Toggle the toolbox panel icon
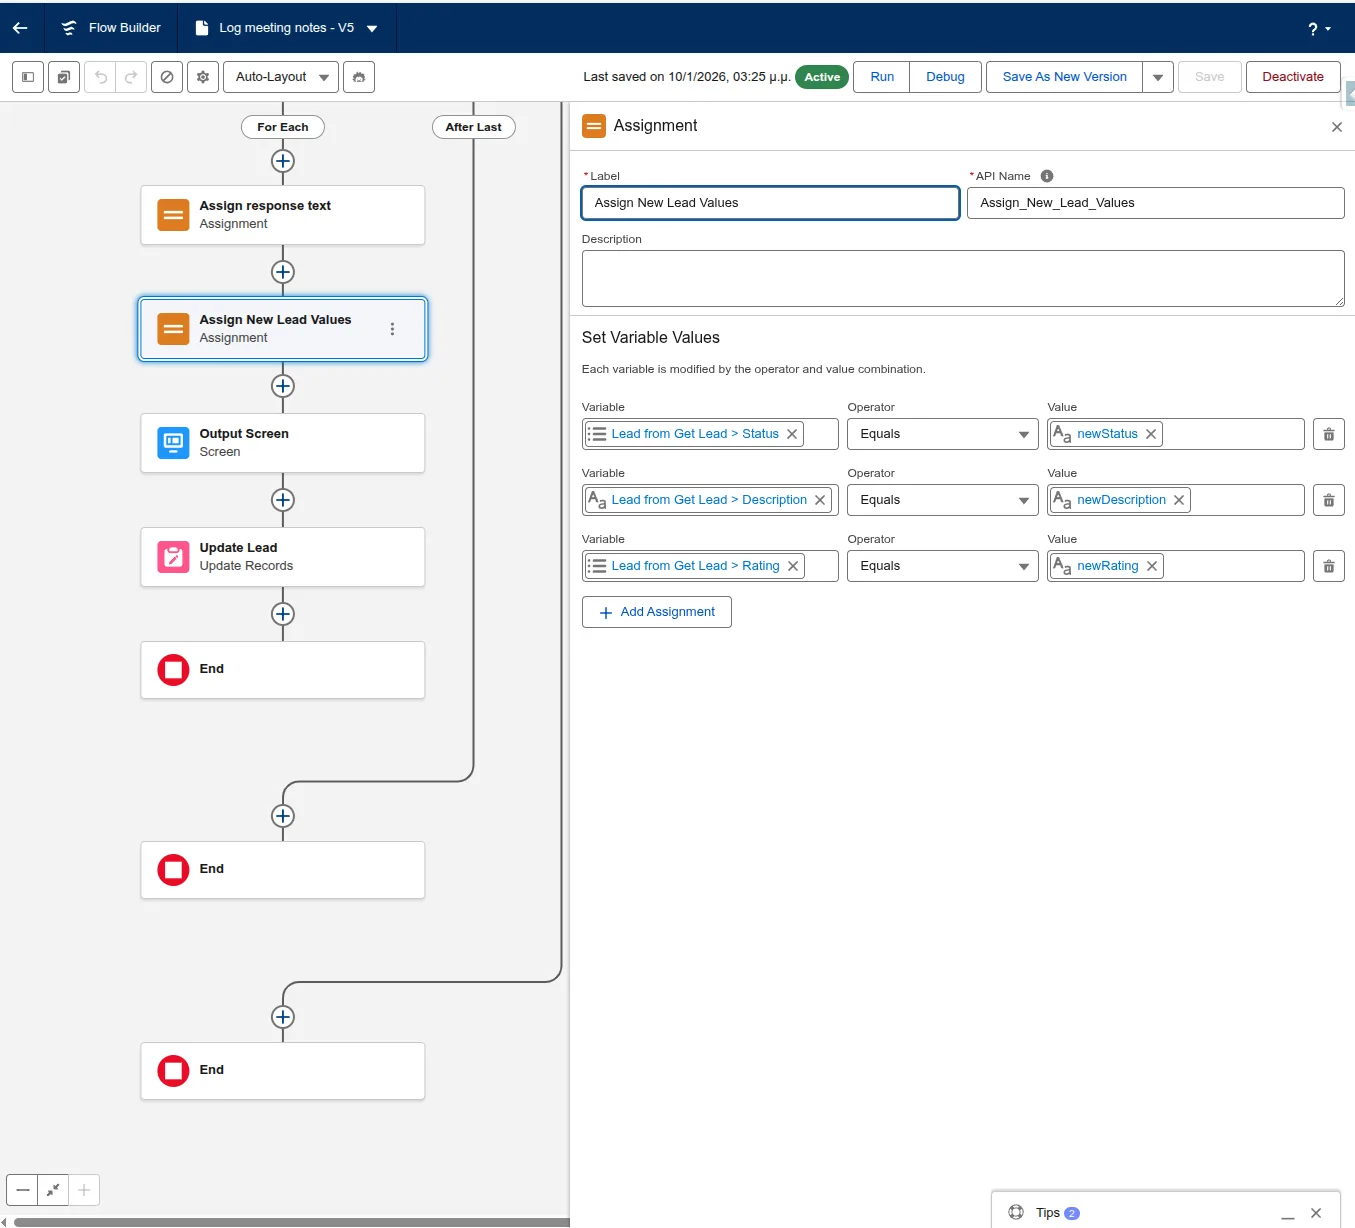The width and height of the screenshot is (1355, 1228). click(x=27, y=77)
